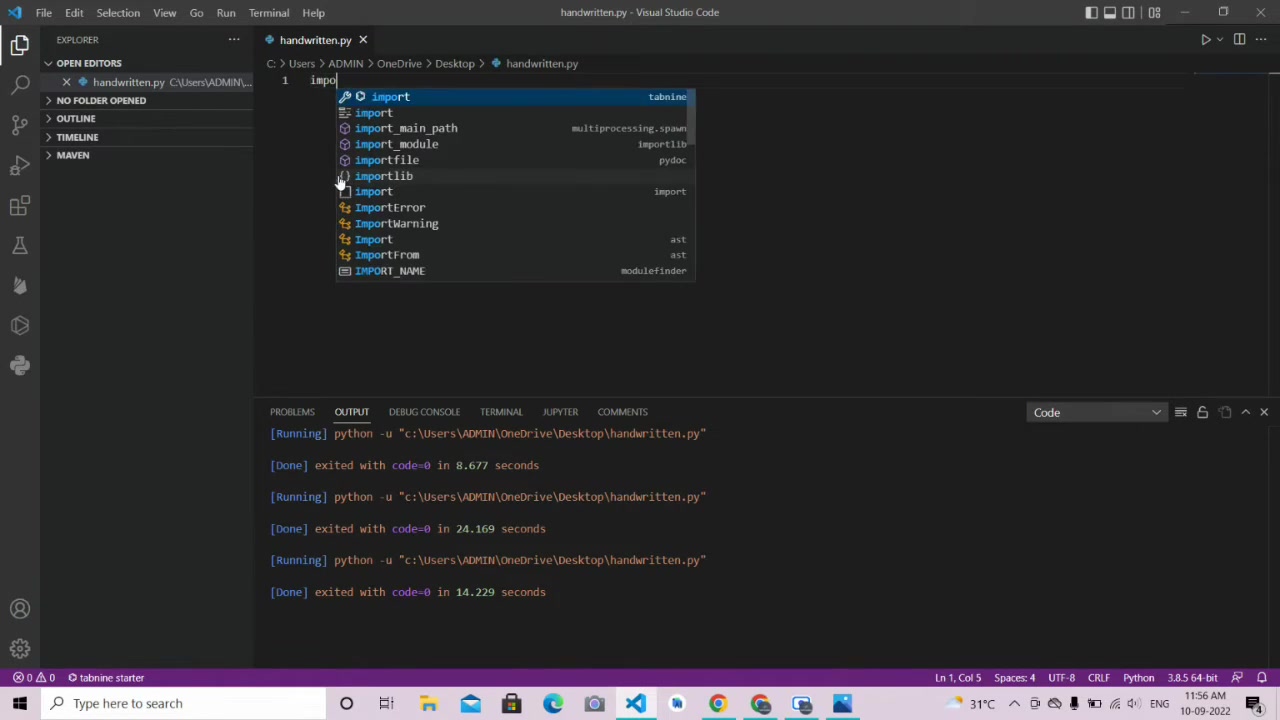
Task: Open the Run and Debug view
Action: point(20,165)
